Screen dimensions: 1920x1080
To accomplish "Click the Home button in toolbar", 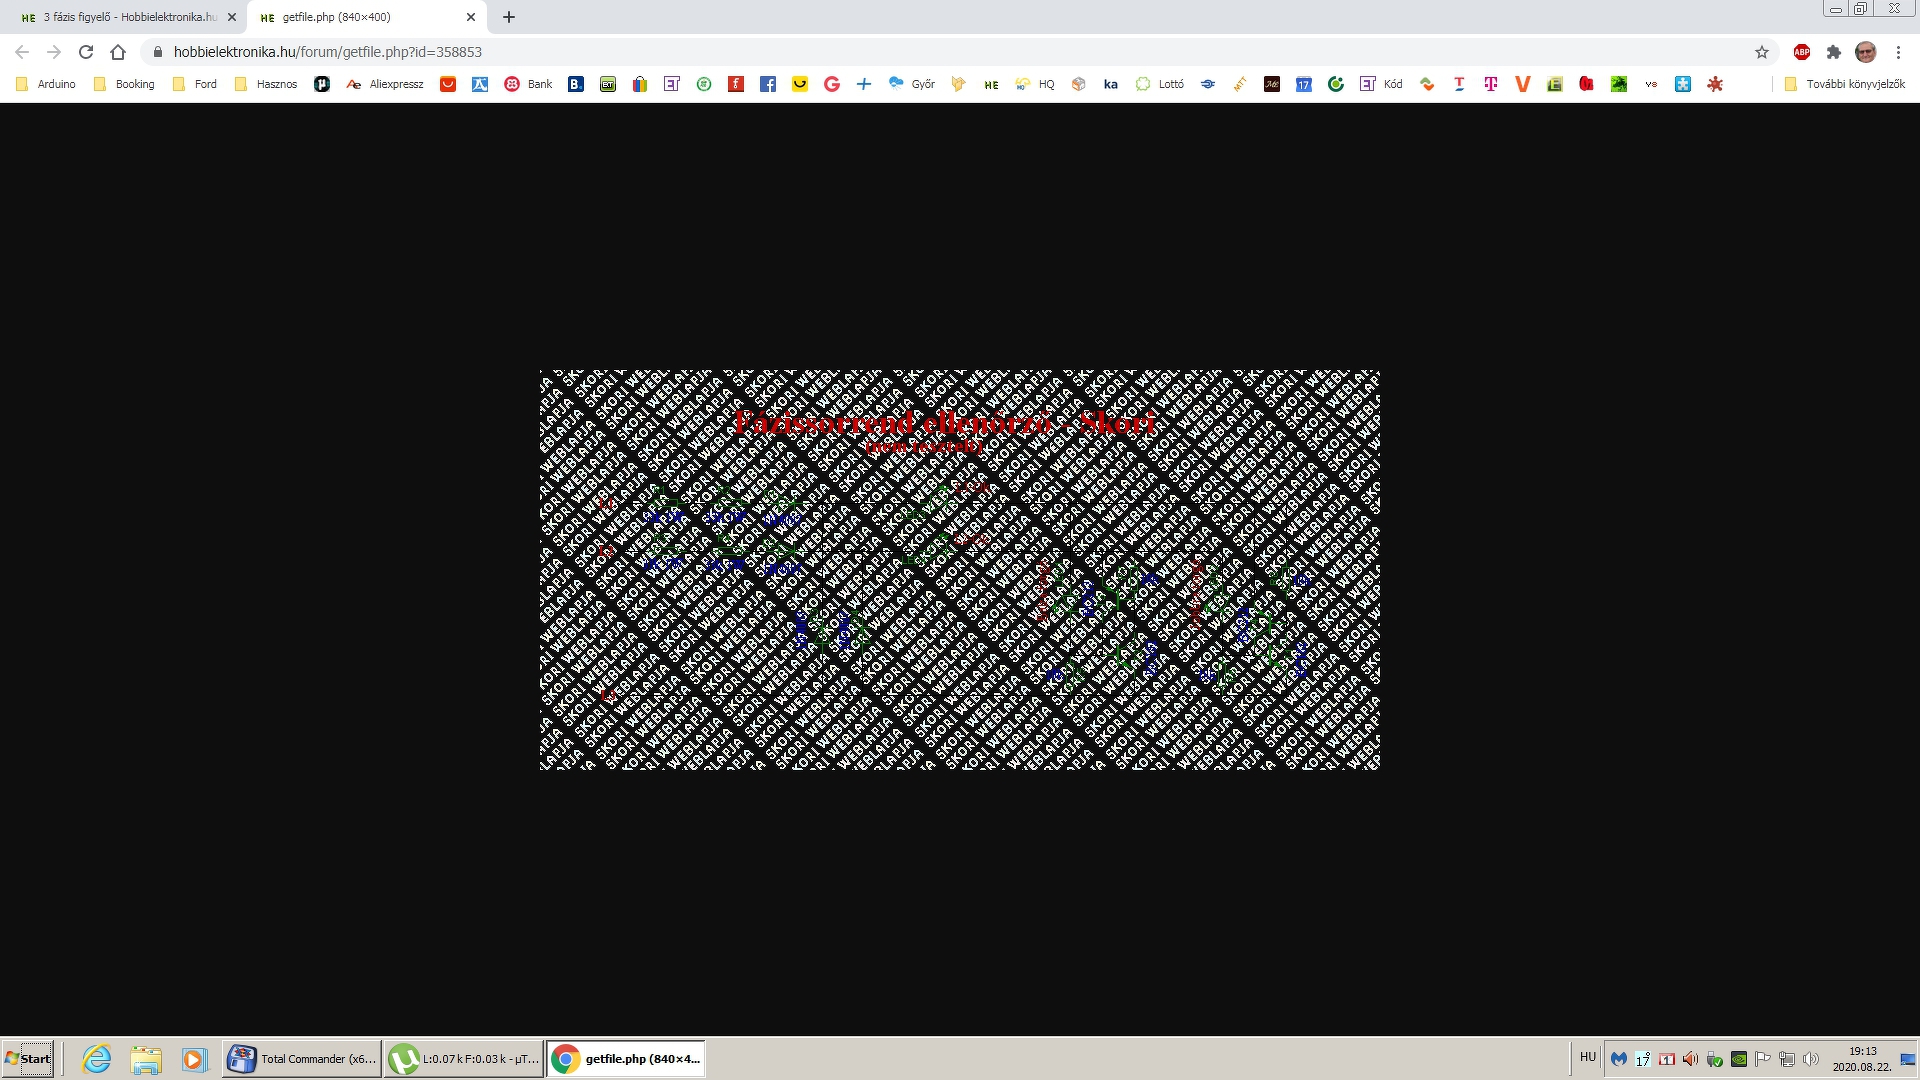I will tap(118, 52).
